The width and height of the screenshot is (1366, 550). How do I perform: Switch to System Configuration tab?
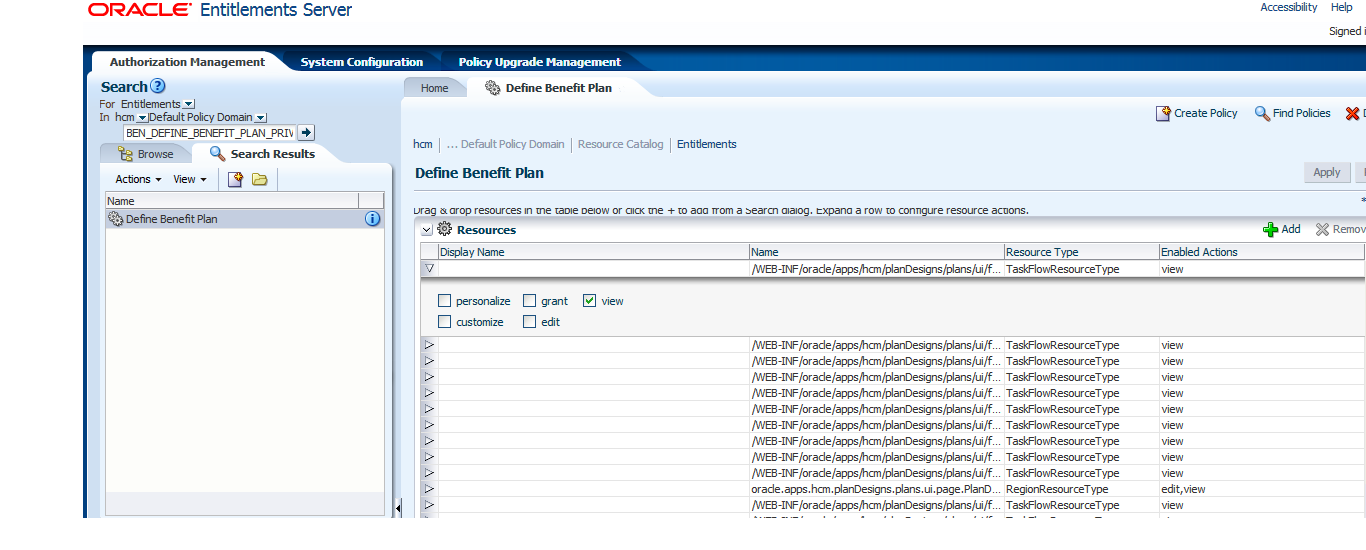tap(362, 62)
